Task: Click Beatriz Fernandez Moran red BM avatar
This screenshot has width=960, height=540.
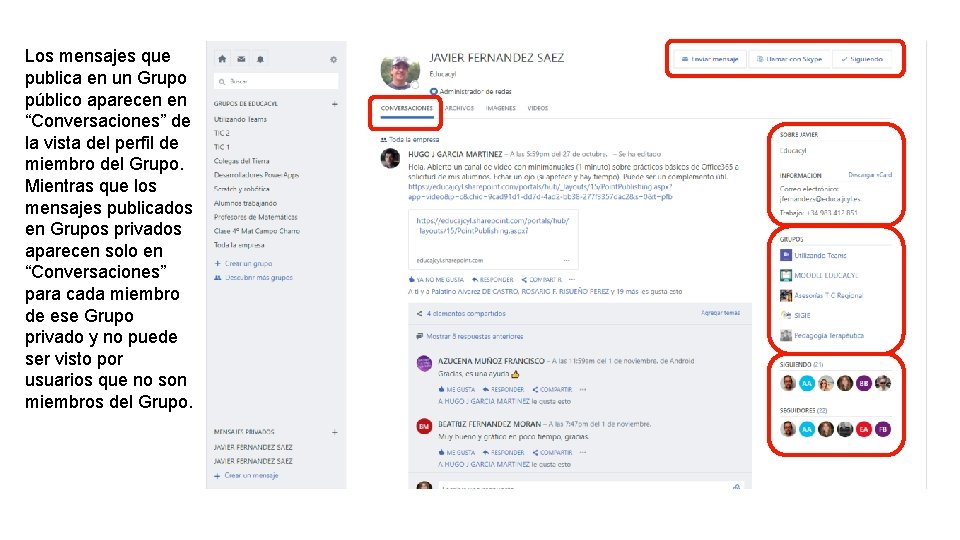Action: click(x=424, y=426)
